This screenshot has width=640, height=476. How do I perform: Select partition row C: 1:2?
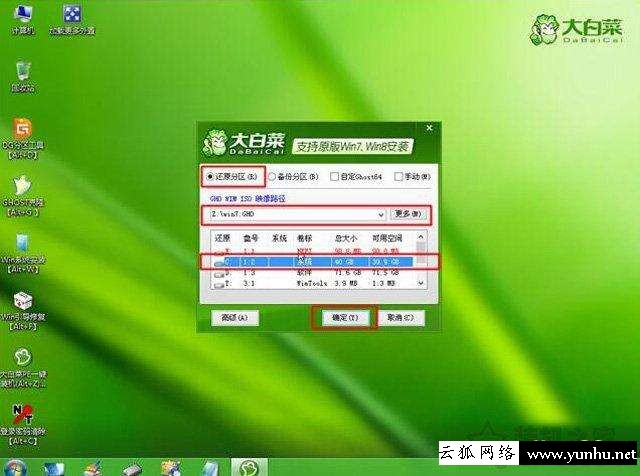coord(313,262)
